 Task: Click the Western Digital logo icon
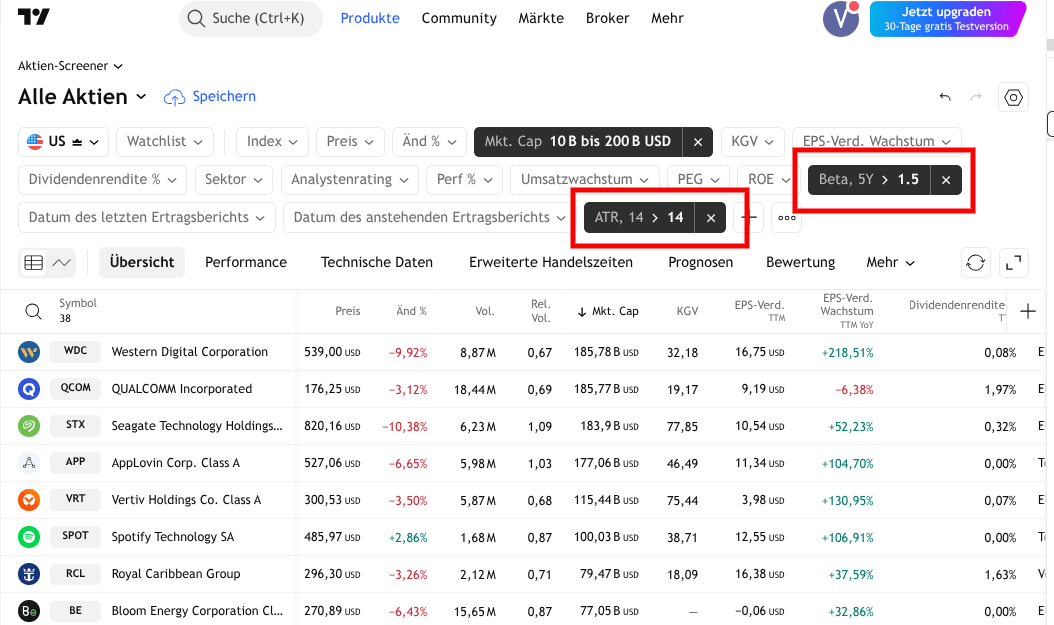[29, 352]
